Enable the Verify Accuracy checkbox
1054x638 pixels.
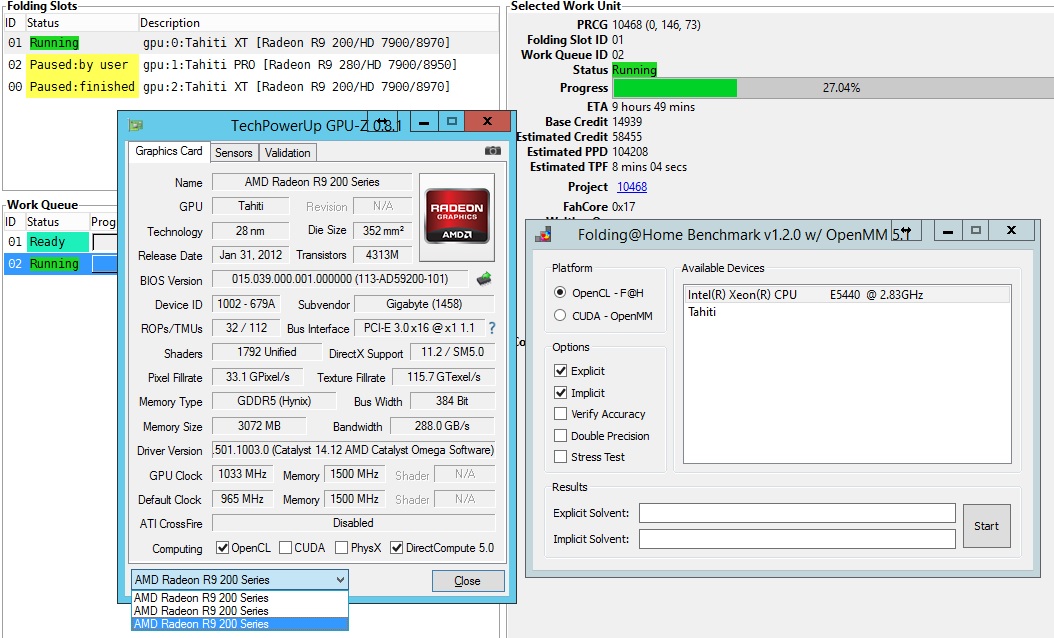point(561,413)
